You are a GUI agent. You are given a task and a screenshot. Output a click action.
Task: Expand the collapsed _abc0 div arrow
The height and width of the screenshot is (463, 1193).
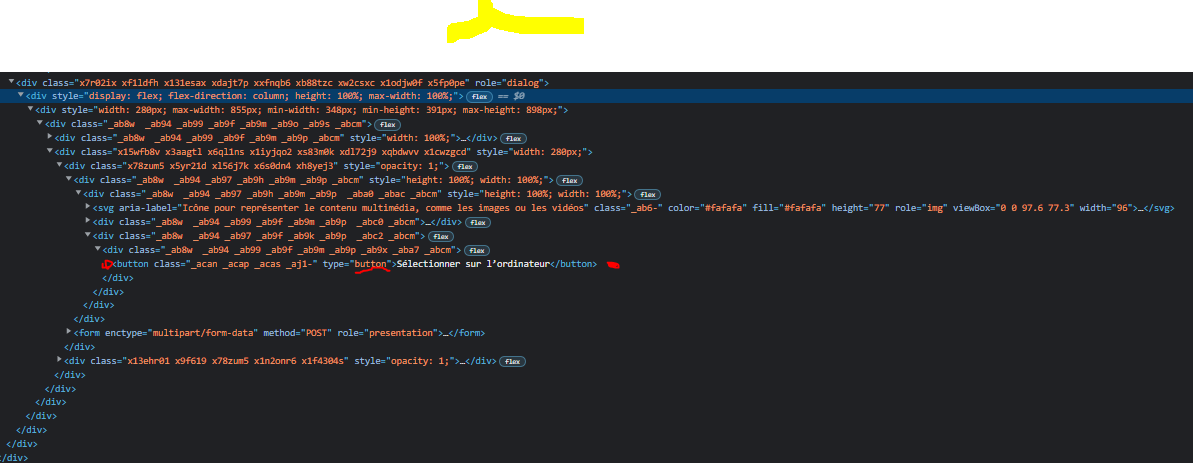tap(88, 222)
